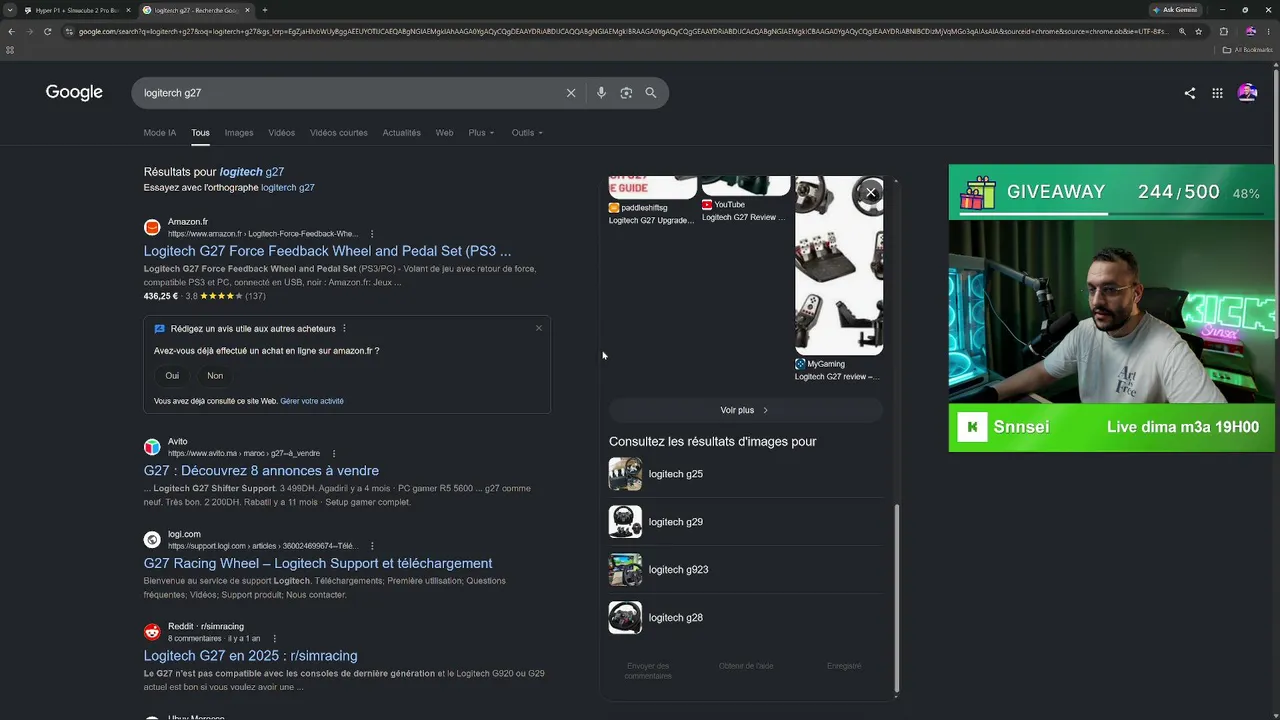Select the logitech g25 image suggestion
This screenshot has height=720, width=1280.
[745, 474]
